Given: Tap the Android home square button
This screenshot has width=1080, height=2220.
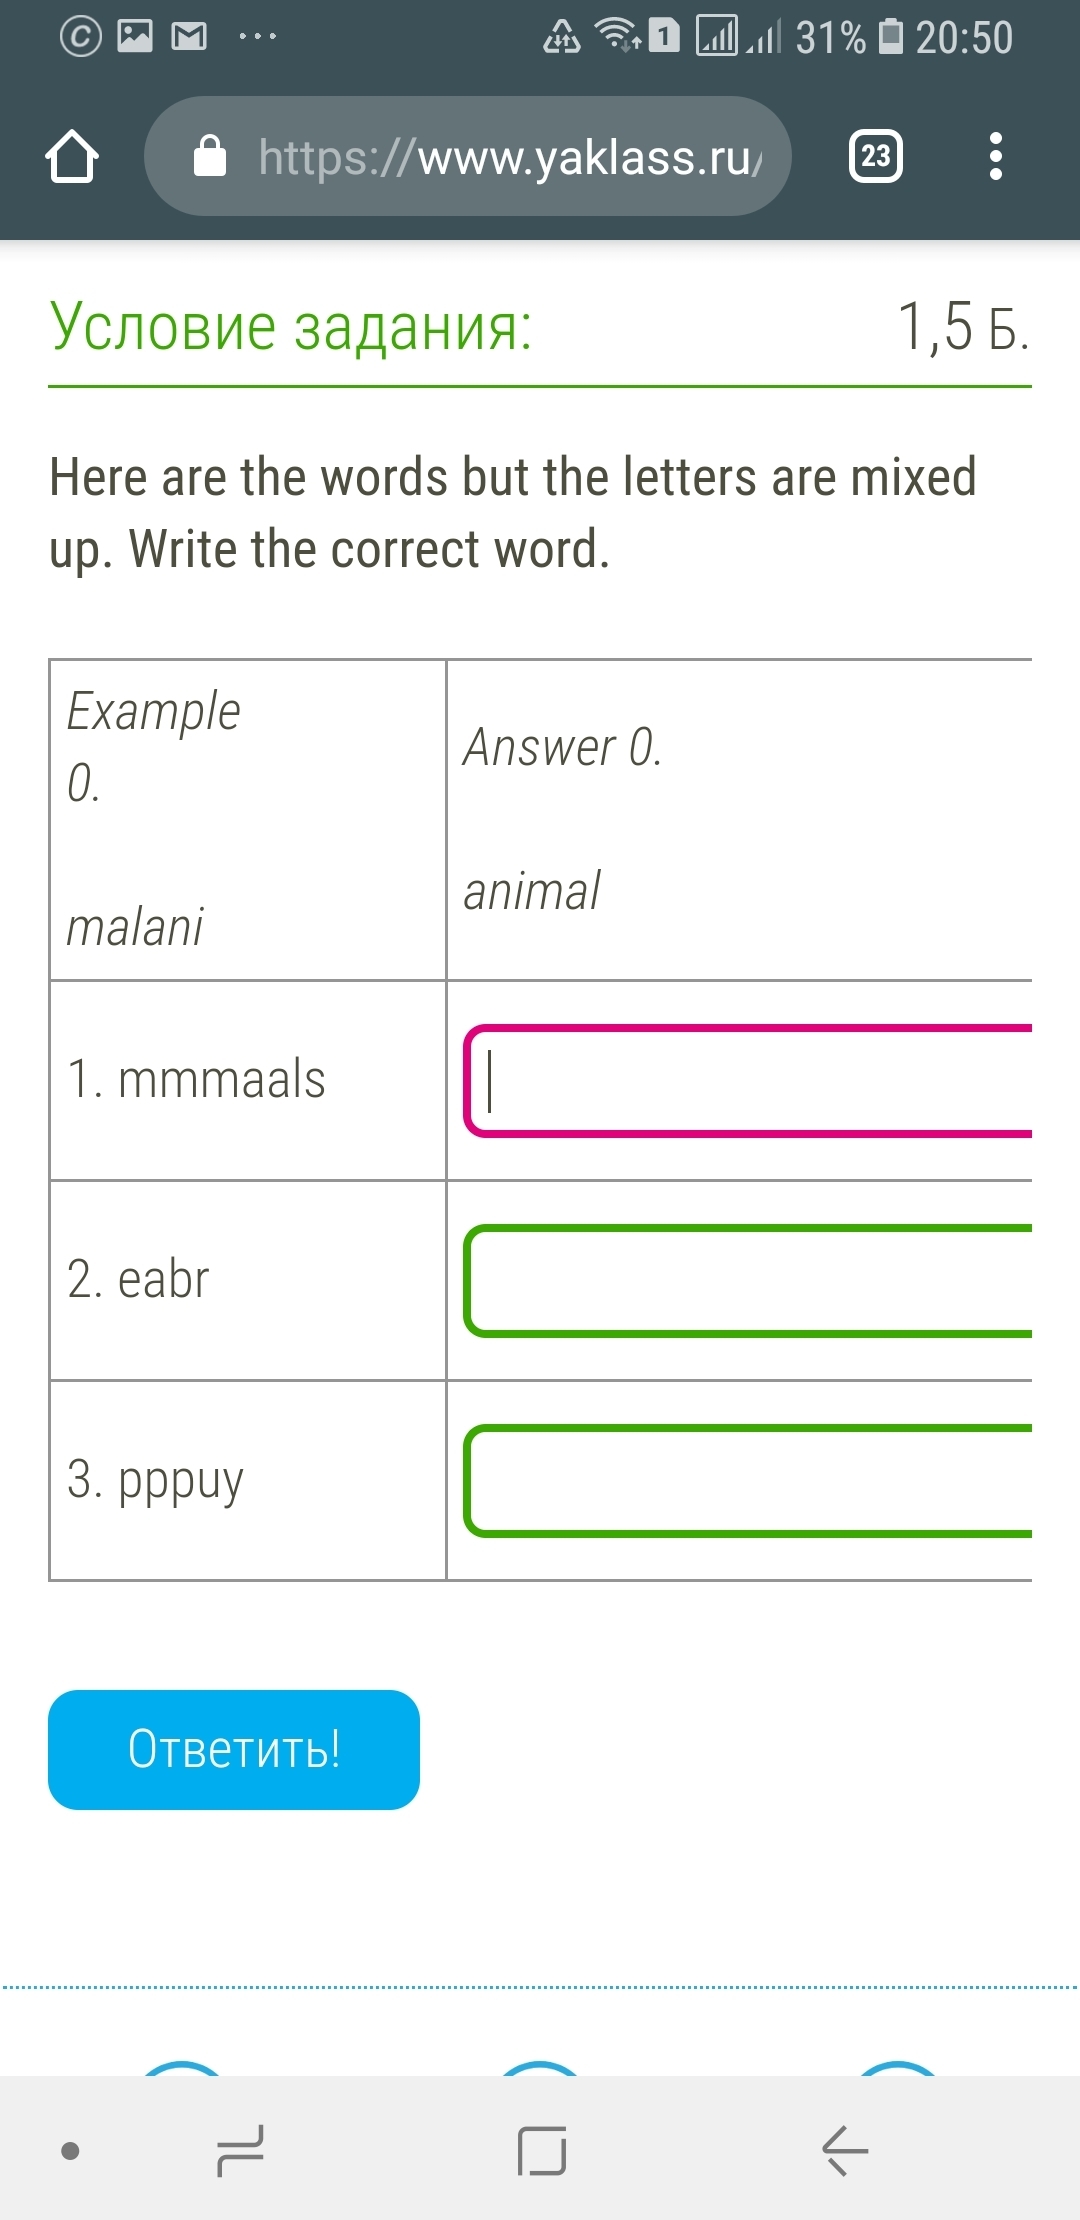Looking at the screenshot, I should (x=541, y=2150).
